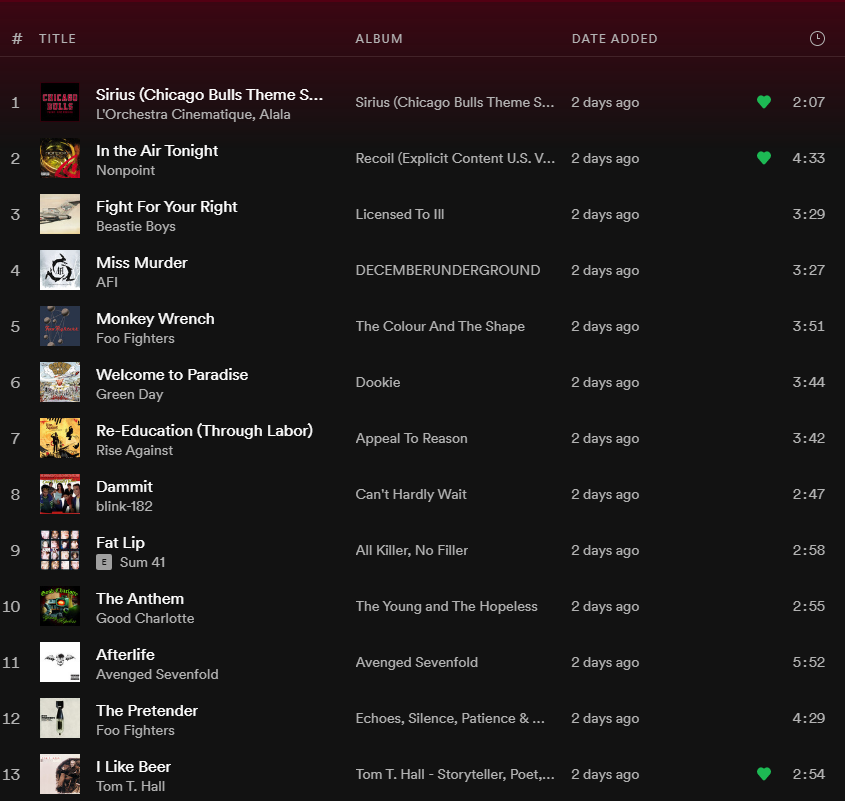The width and height of the screenshot is (845, 801).
Task: Toggle green heart on In the Air Tonight
Action: click(x=764, y=158)
